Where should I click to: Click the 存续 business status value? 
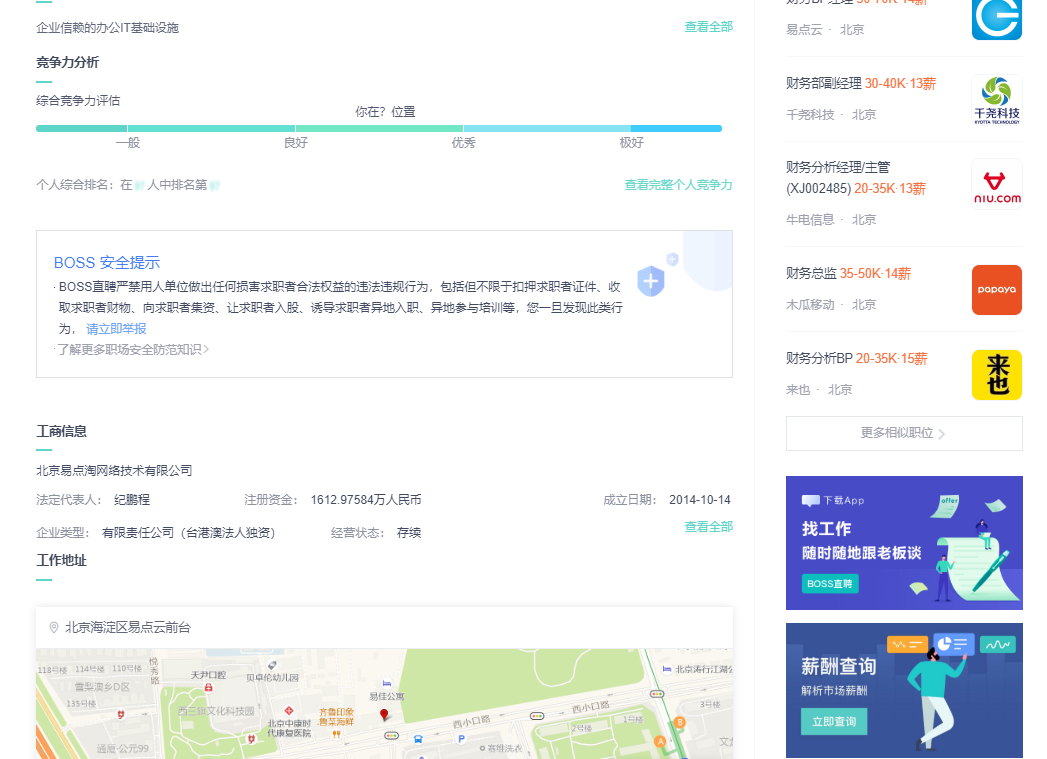point(409,533)
